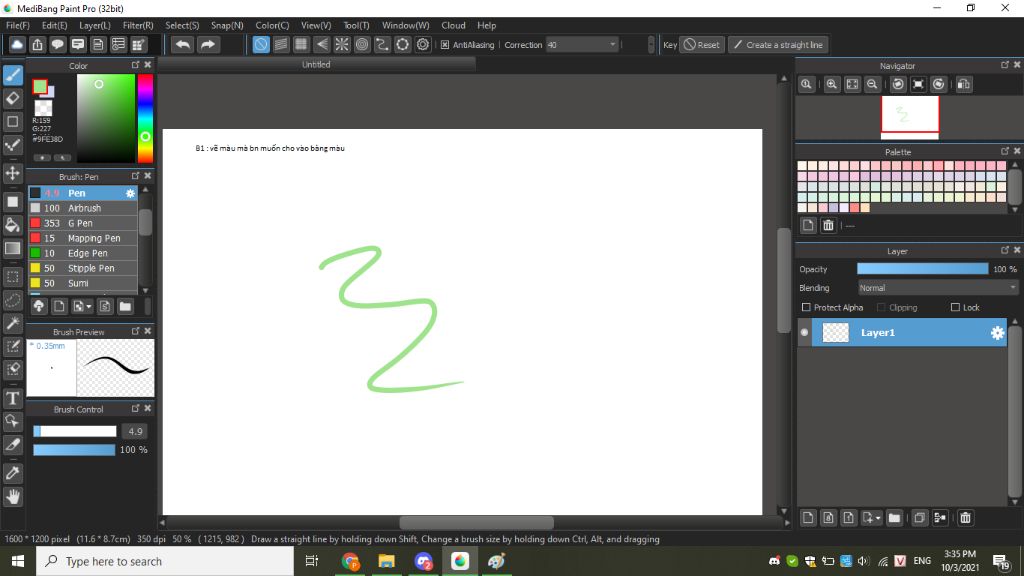Switch to the Untitled canvas tab
Viewport: 1024px width, 576px height.
click(x=316, y=64)
